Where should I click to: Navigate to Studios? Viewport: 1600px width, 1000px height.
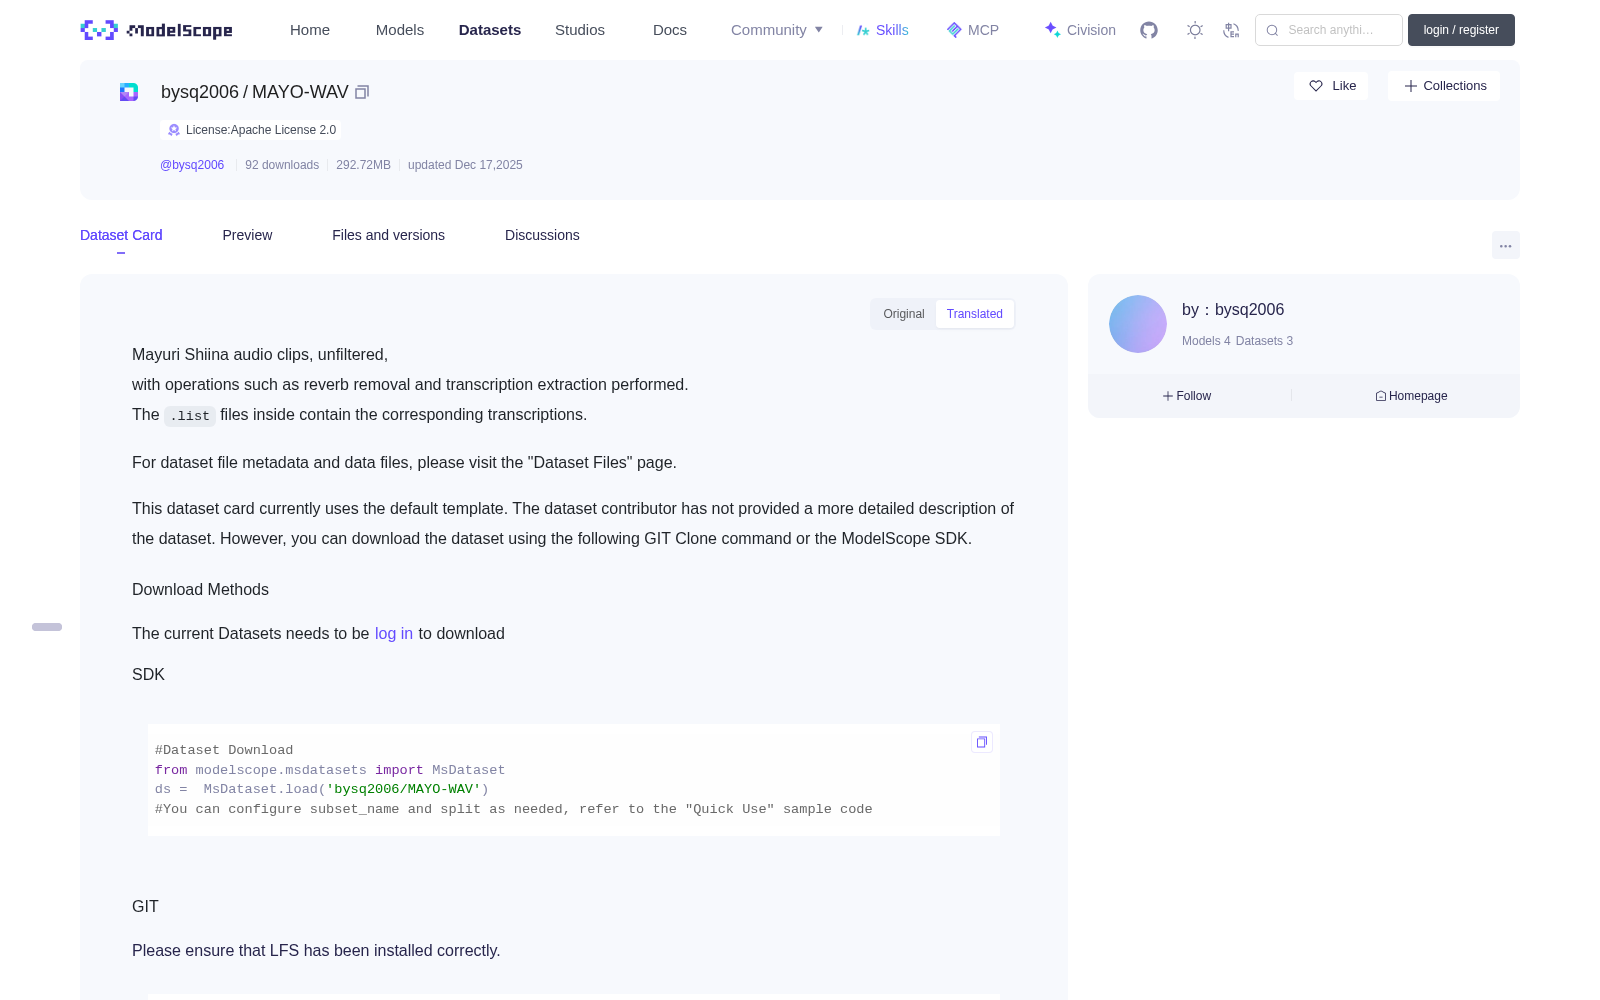click(x=580, y=30)
